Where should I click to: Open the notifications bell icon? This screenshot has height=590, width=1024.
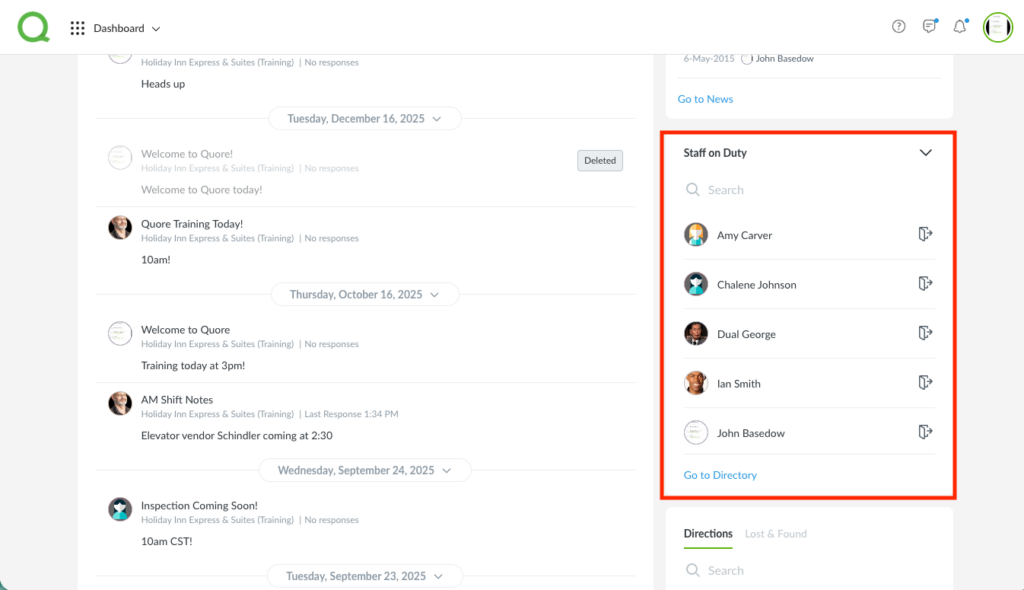960,27
